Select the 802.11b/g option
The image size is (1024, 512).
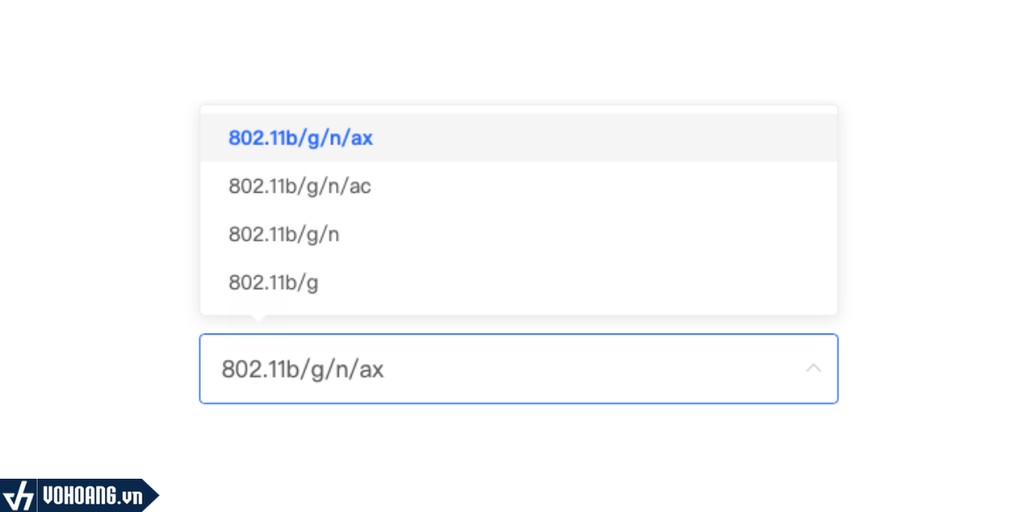point(273,283)
